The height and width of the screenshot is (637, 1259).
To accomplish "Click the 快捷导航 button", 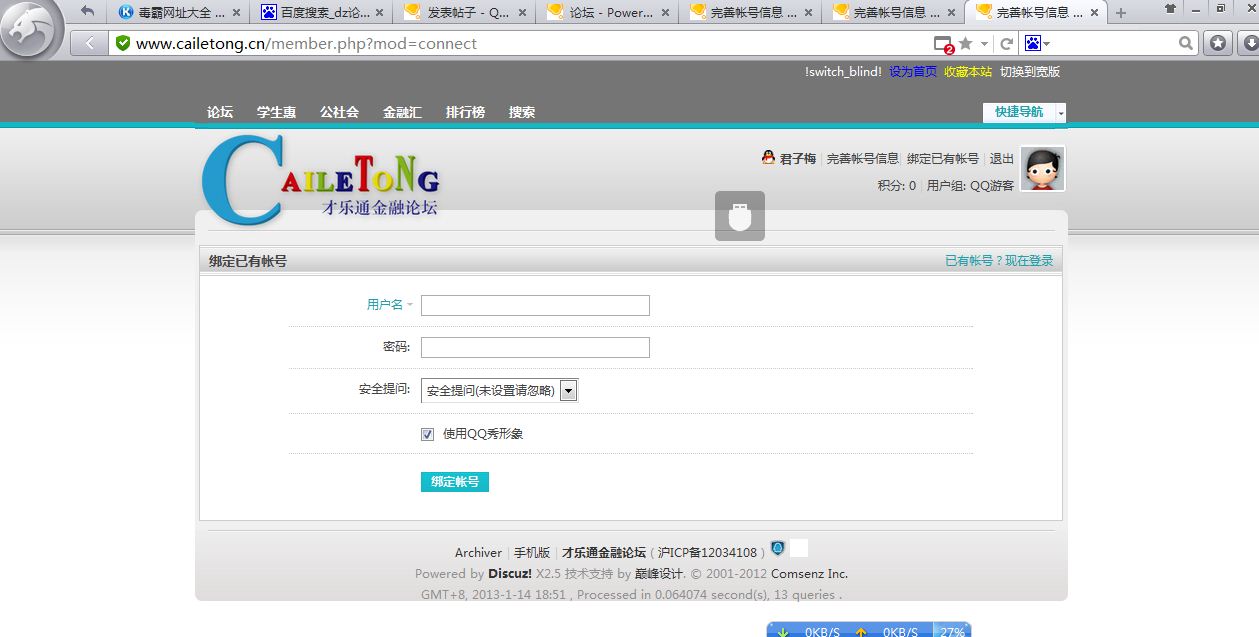I will tap(1019, 112).
